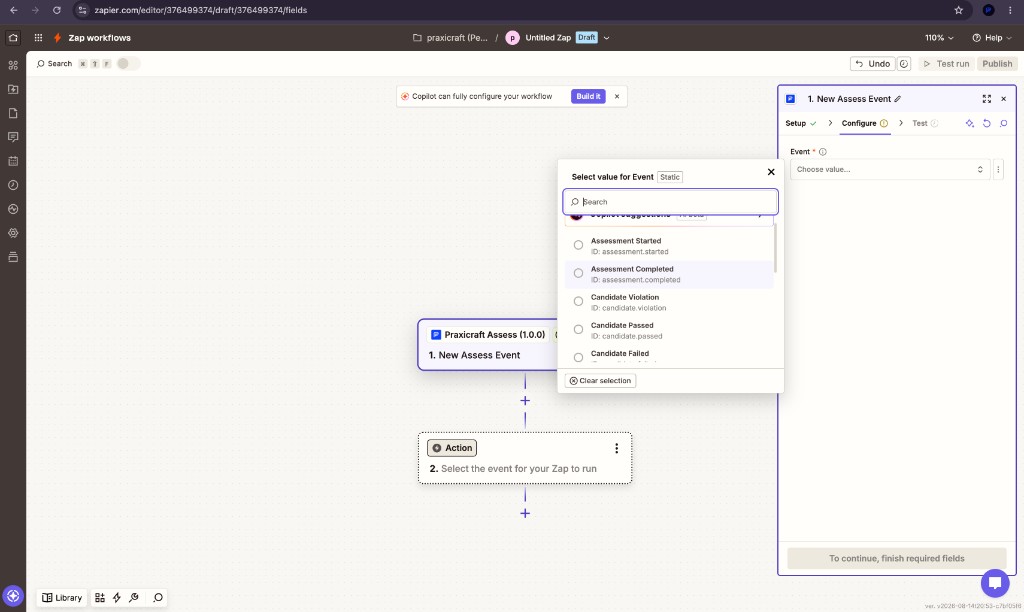Open the 110% zoom dropdown
Viewport: 1024px width, 612px height.
pyautogui.click(x=938, y=38)
